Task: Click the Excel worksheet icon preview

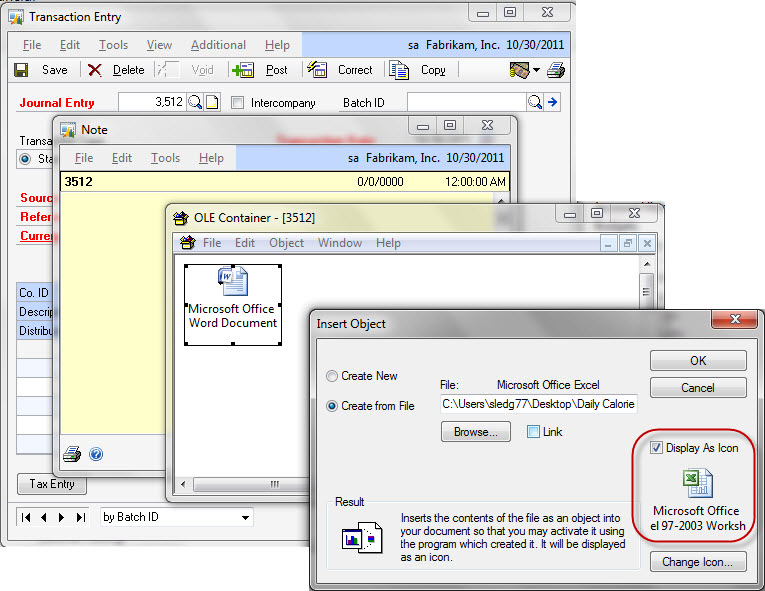Action: [698, 483]
